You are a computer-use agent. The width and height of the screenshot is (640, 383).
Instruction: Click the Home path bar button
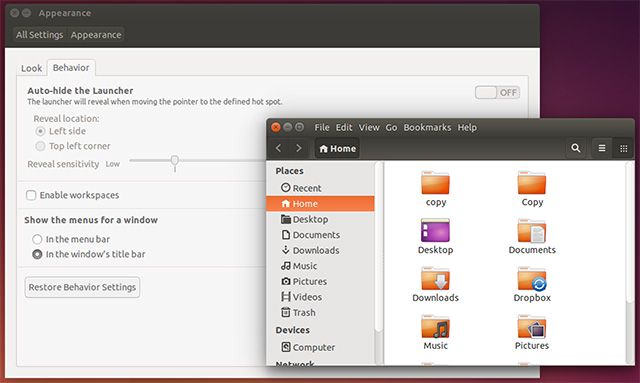point(338,149)
